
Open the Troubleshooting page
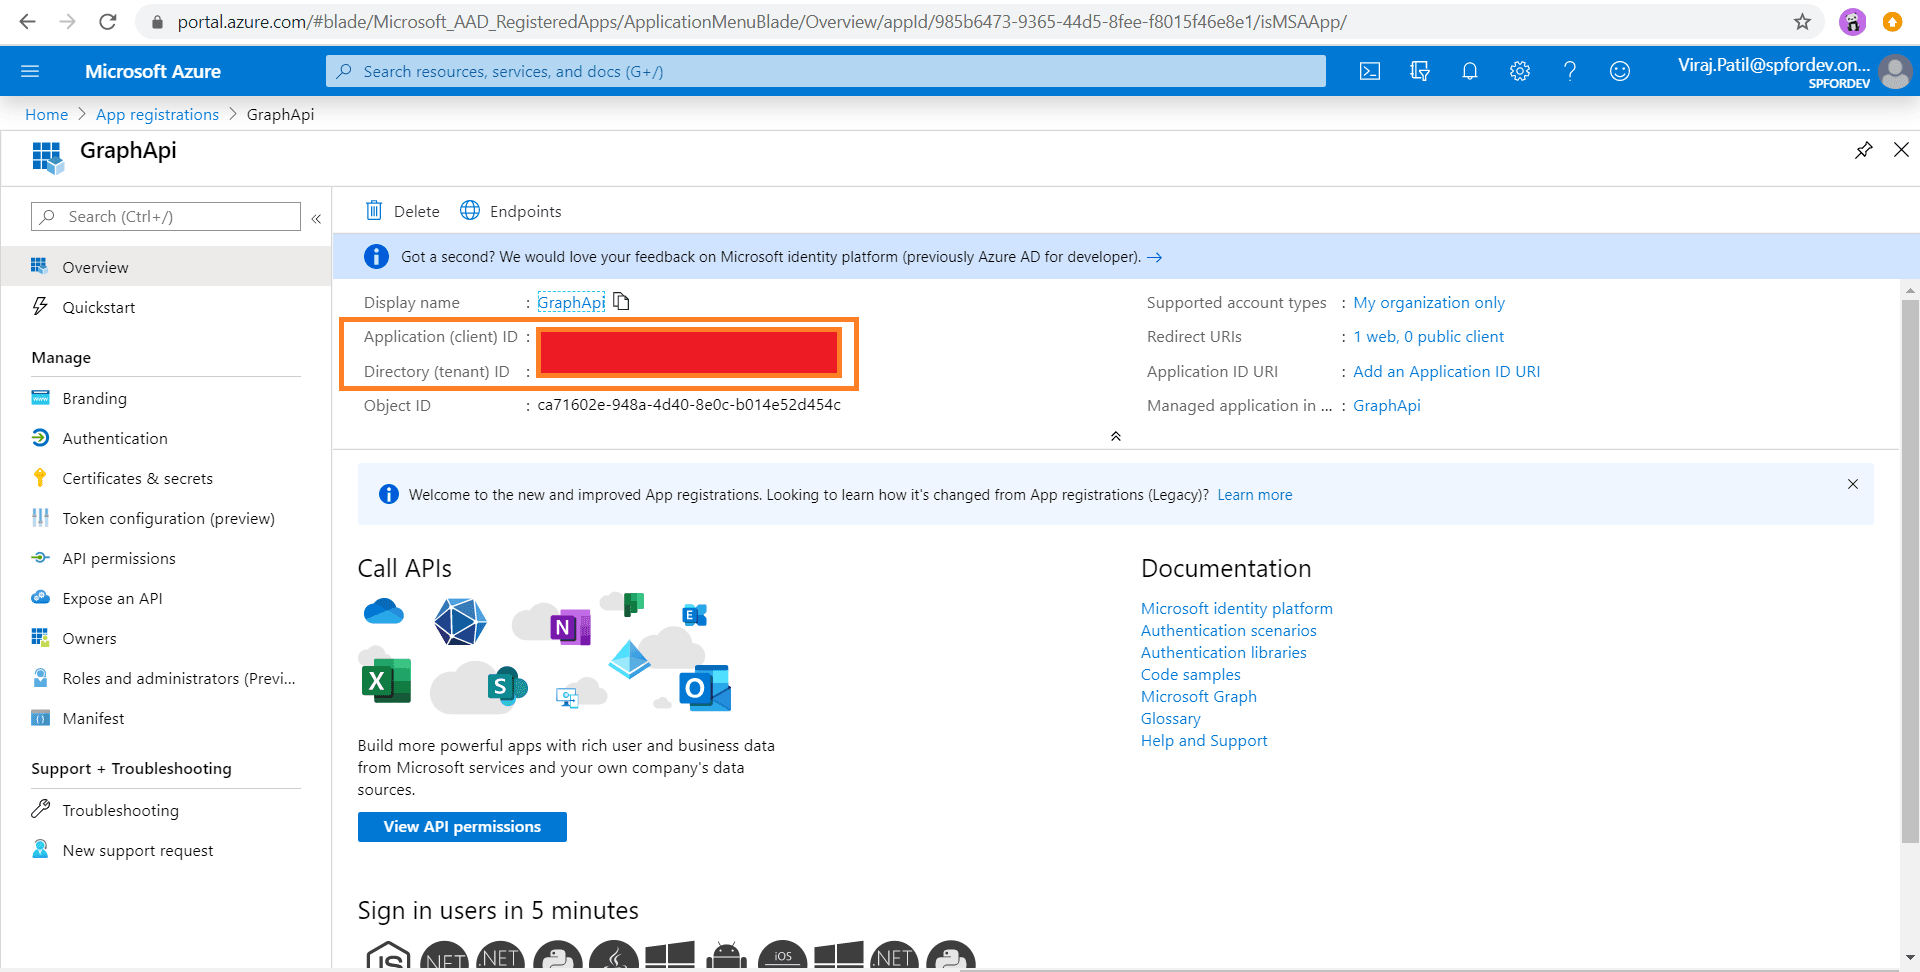tap(166, 810)
